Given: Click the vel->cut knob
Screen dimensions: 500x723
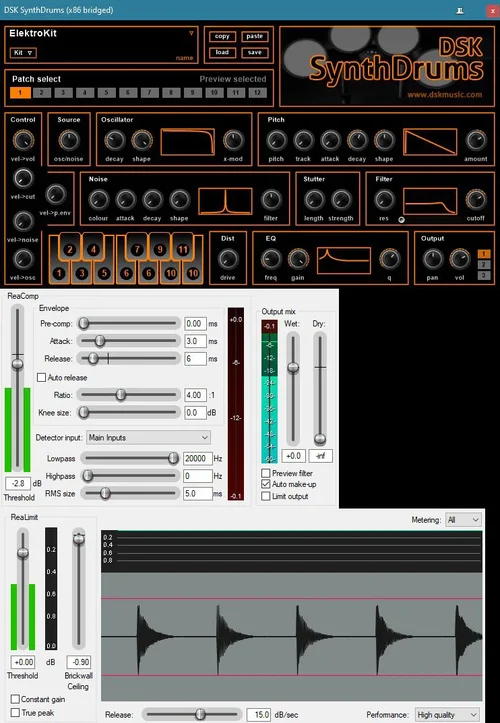Looking at the screenshot, I should 24,178.
